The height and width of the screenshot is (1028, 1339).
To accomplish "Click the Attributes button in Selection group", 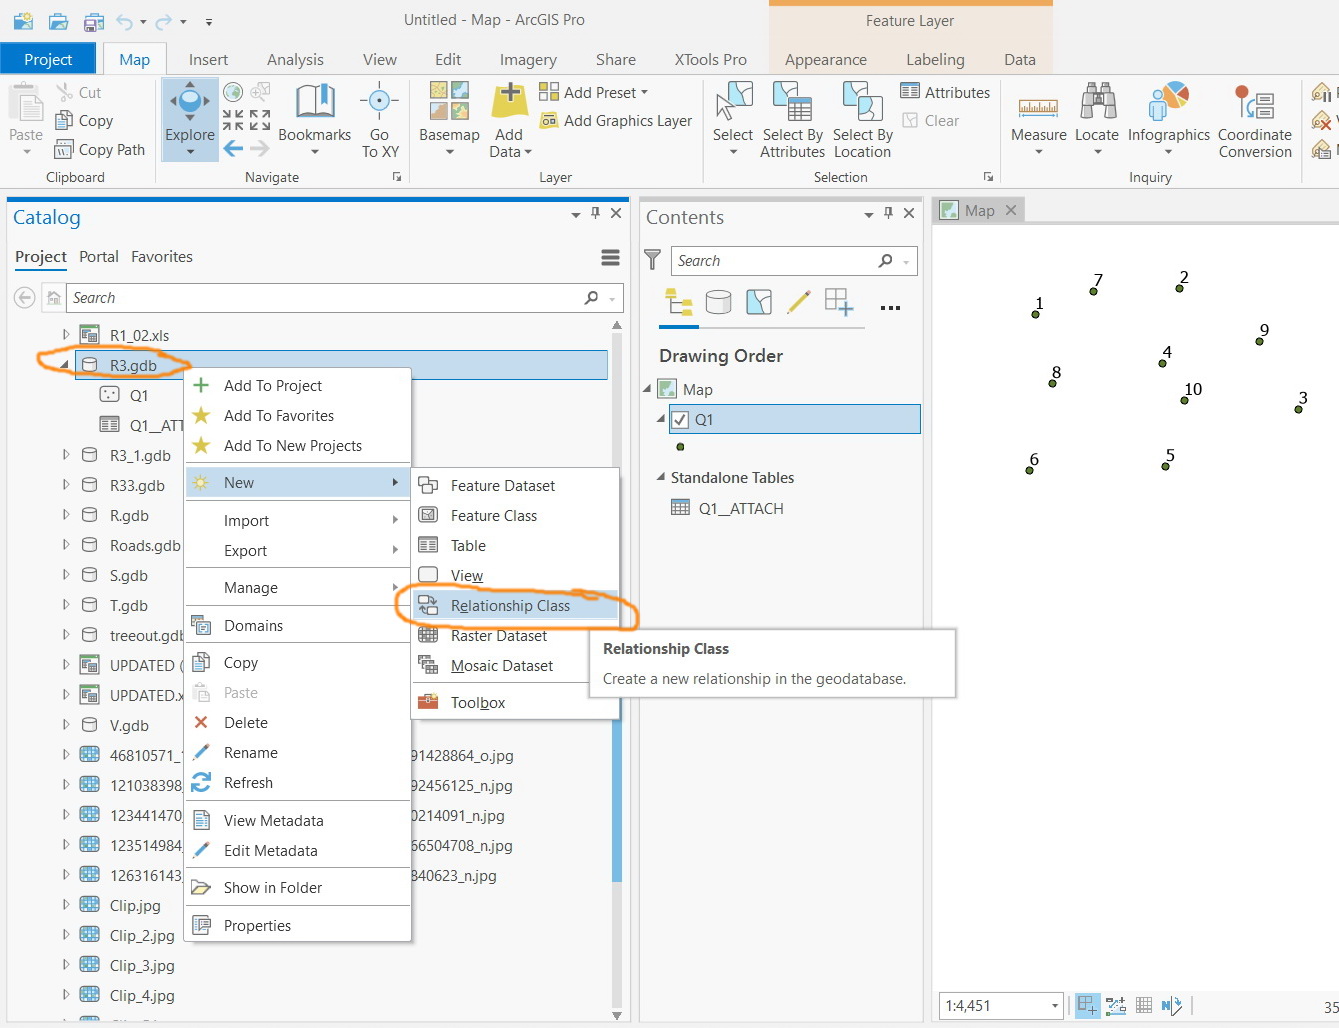I will click(x=945, y=91).
